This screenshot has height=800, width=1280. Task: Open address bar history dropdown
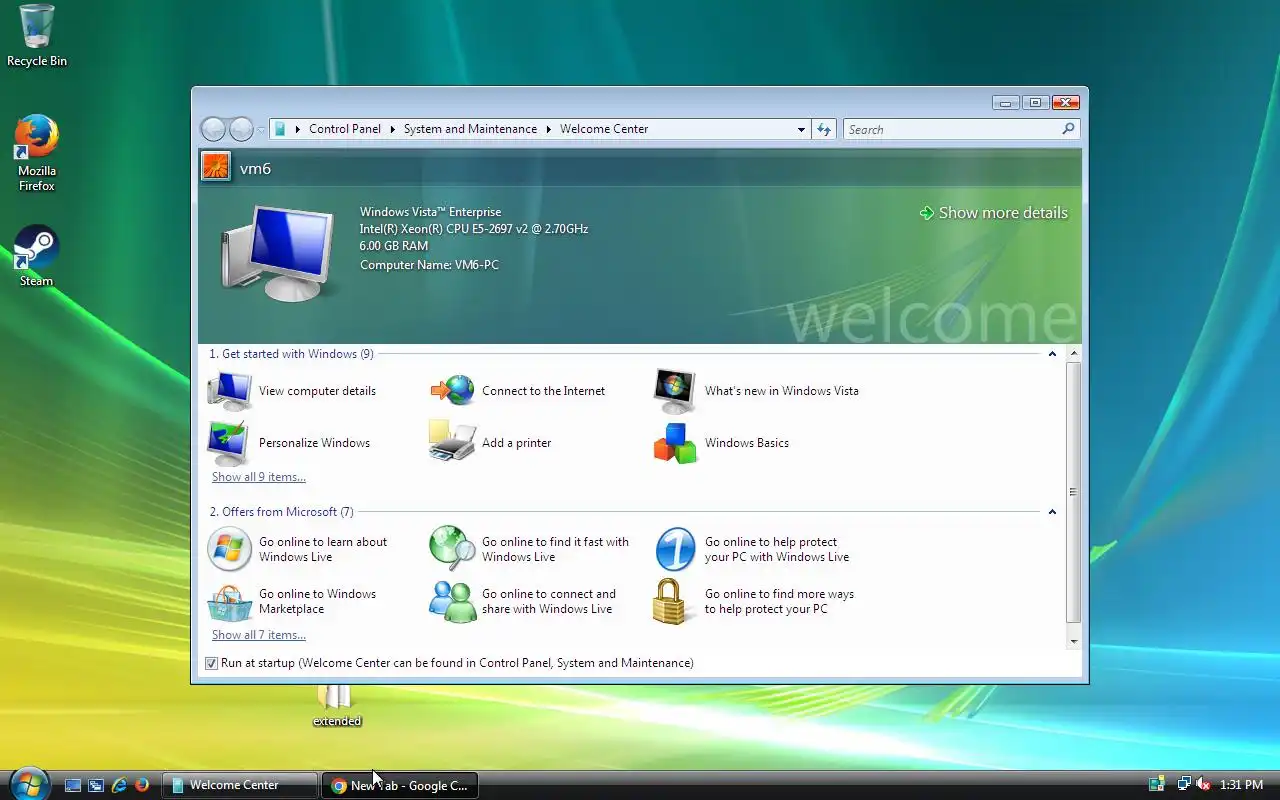(801, 129)
